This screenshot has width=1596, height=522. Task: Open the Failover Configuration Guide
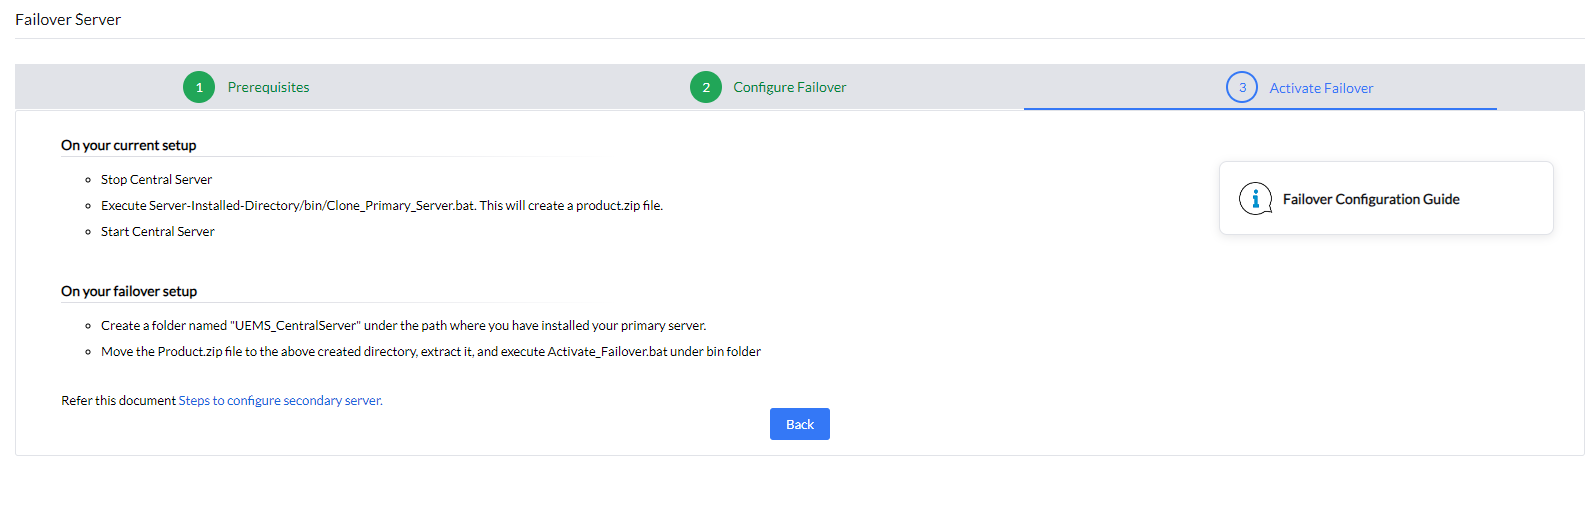tap(1371, 199)
